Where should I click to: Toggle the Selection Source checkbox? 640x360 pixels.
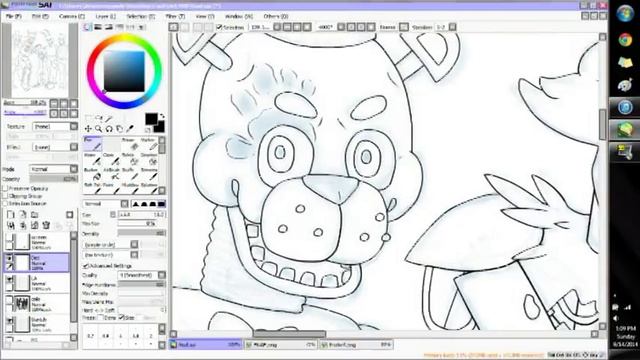pos(5,203)
